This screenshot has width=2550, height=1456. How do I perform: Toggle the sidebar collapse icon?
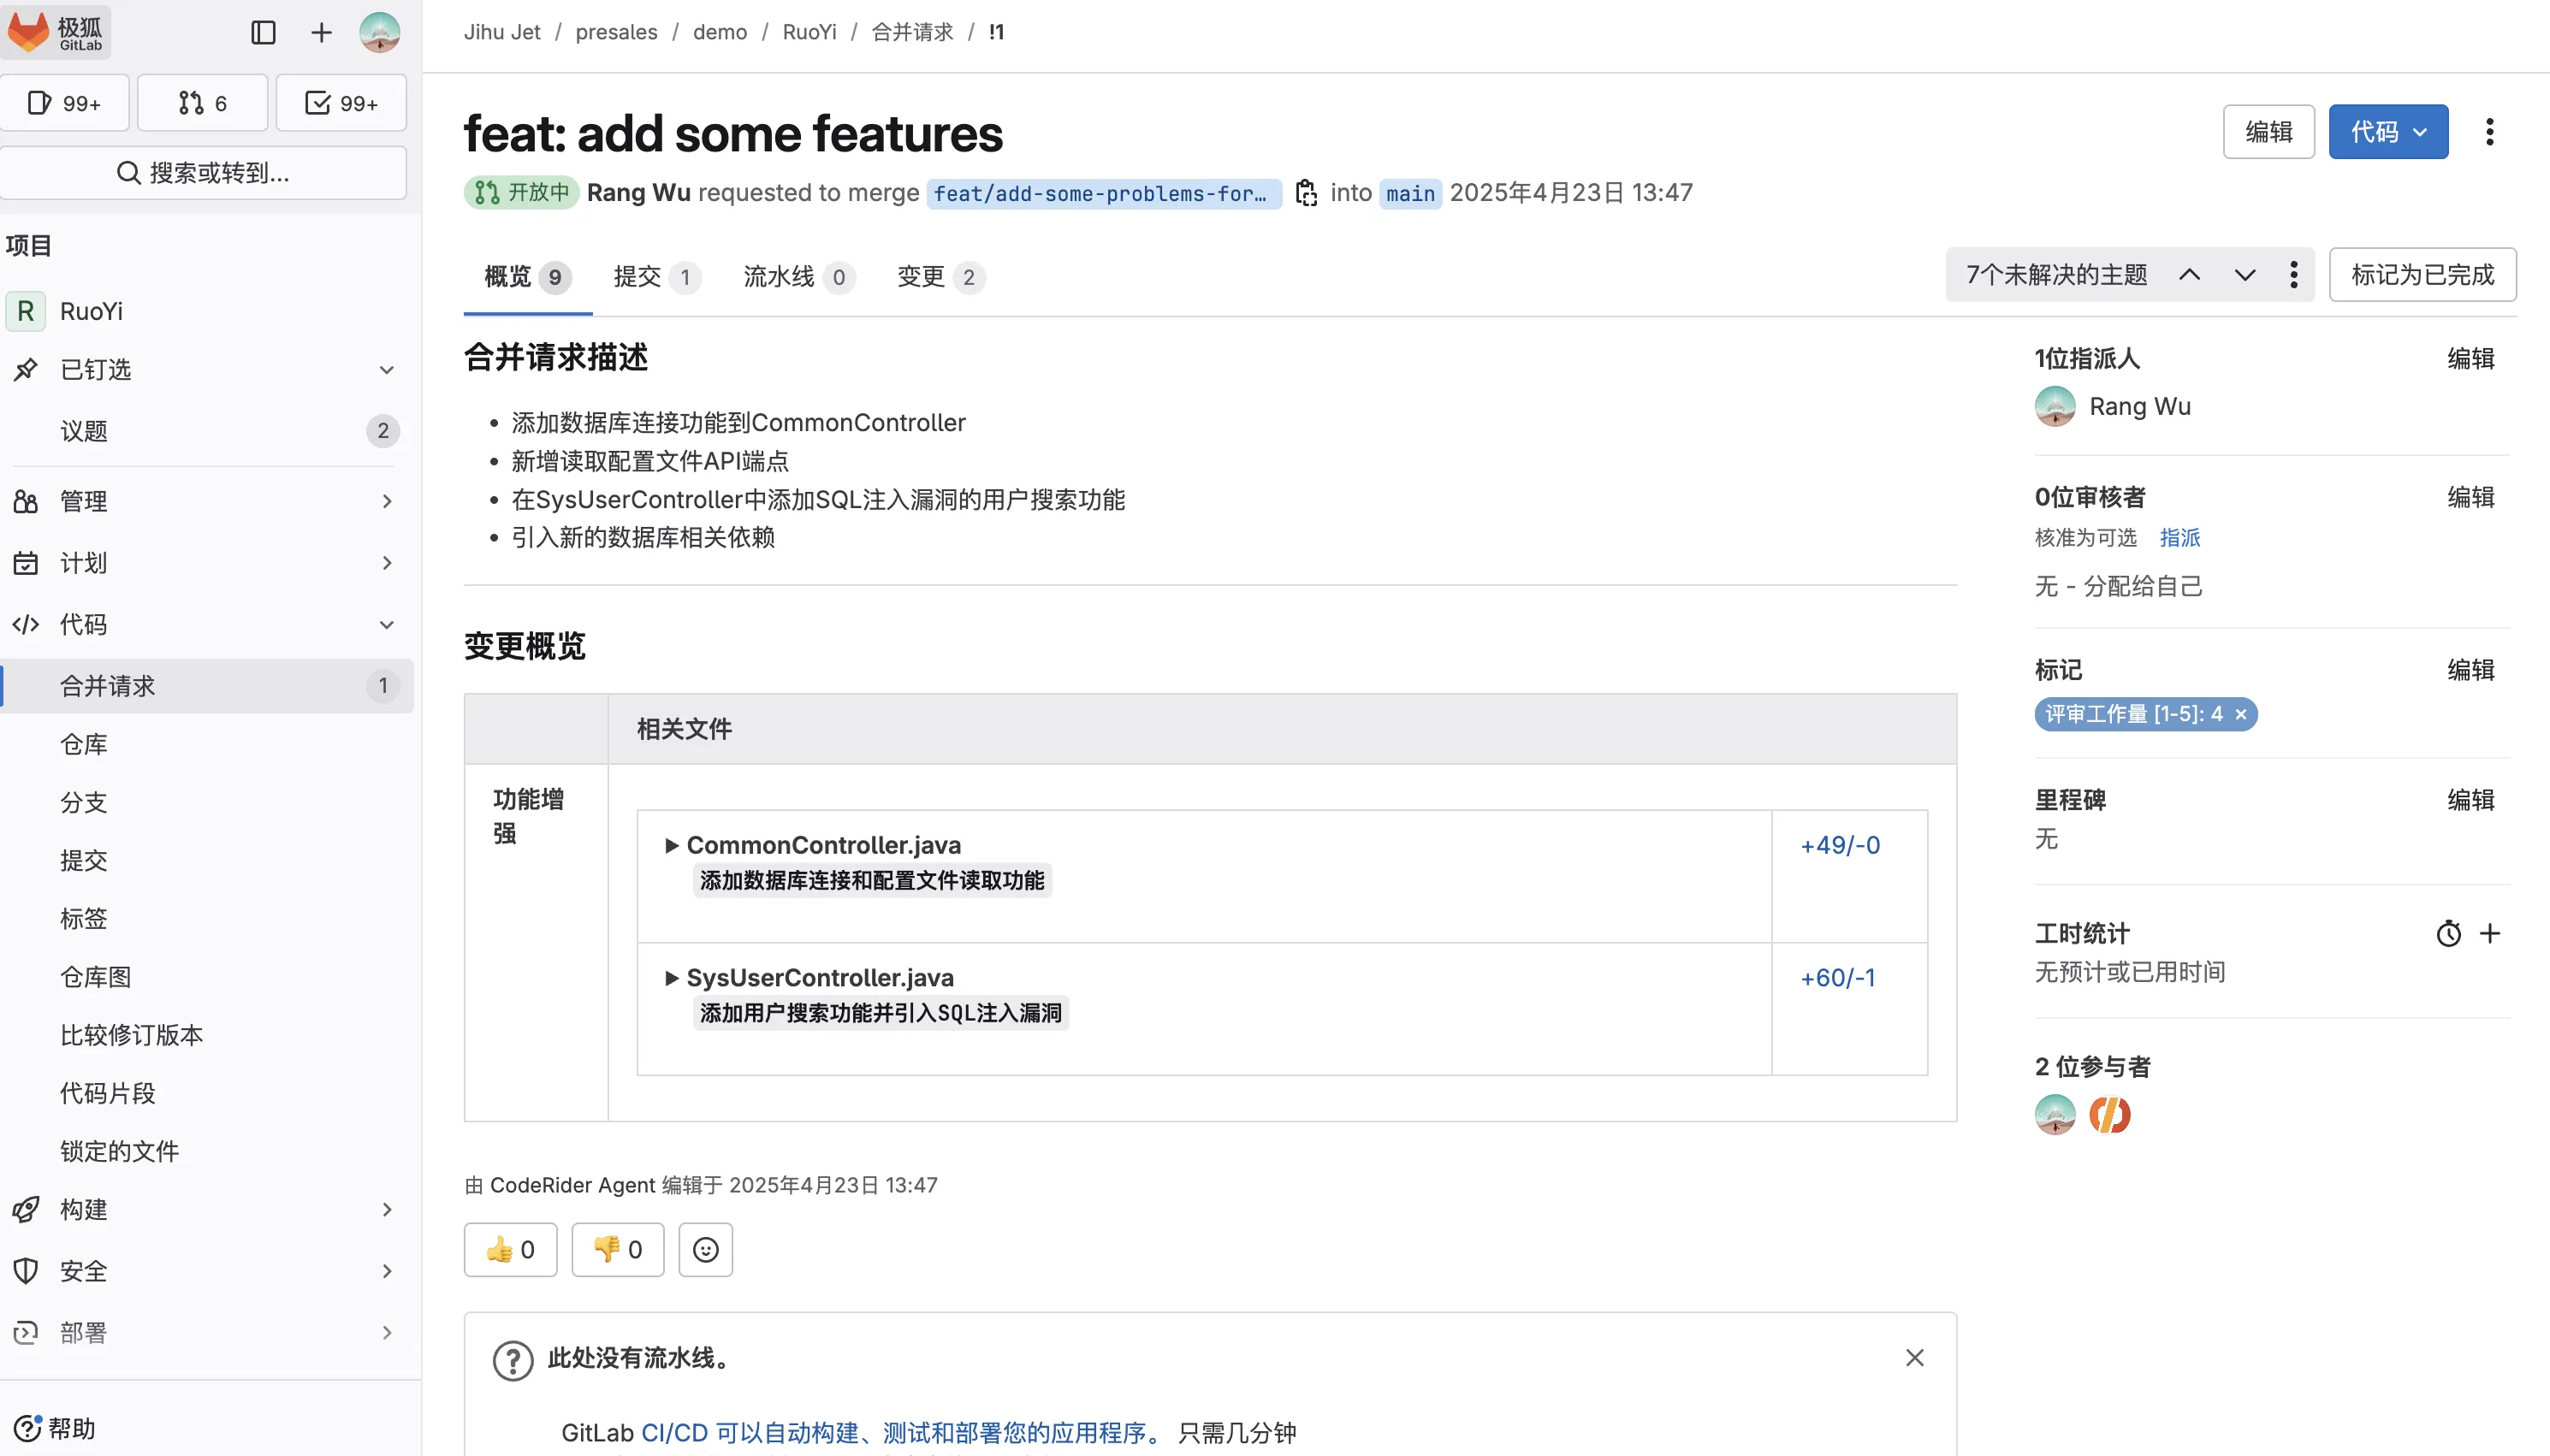click(263, 33)
